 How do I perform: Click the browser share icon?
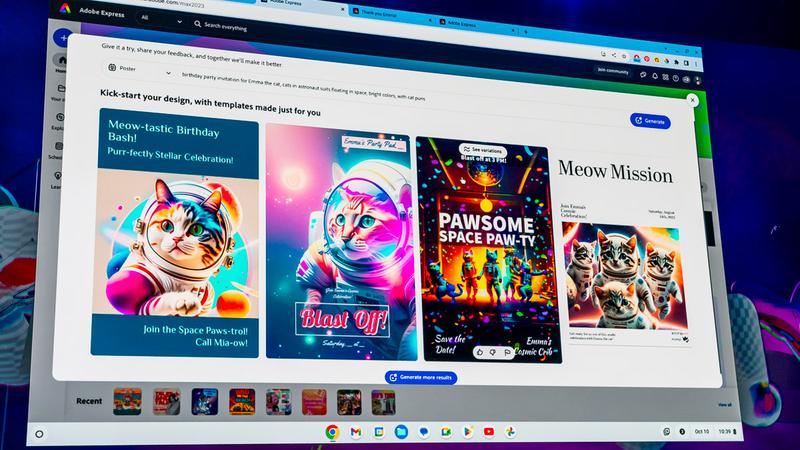click(614, 55)
